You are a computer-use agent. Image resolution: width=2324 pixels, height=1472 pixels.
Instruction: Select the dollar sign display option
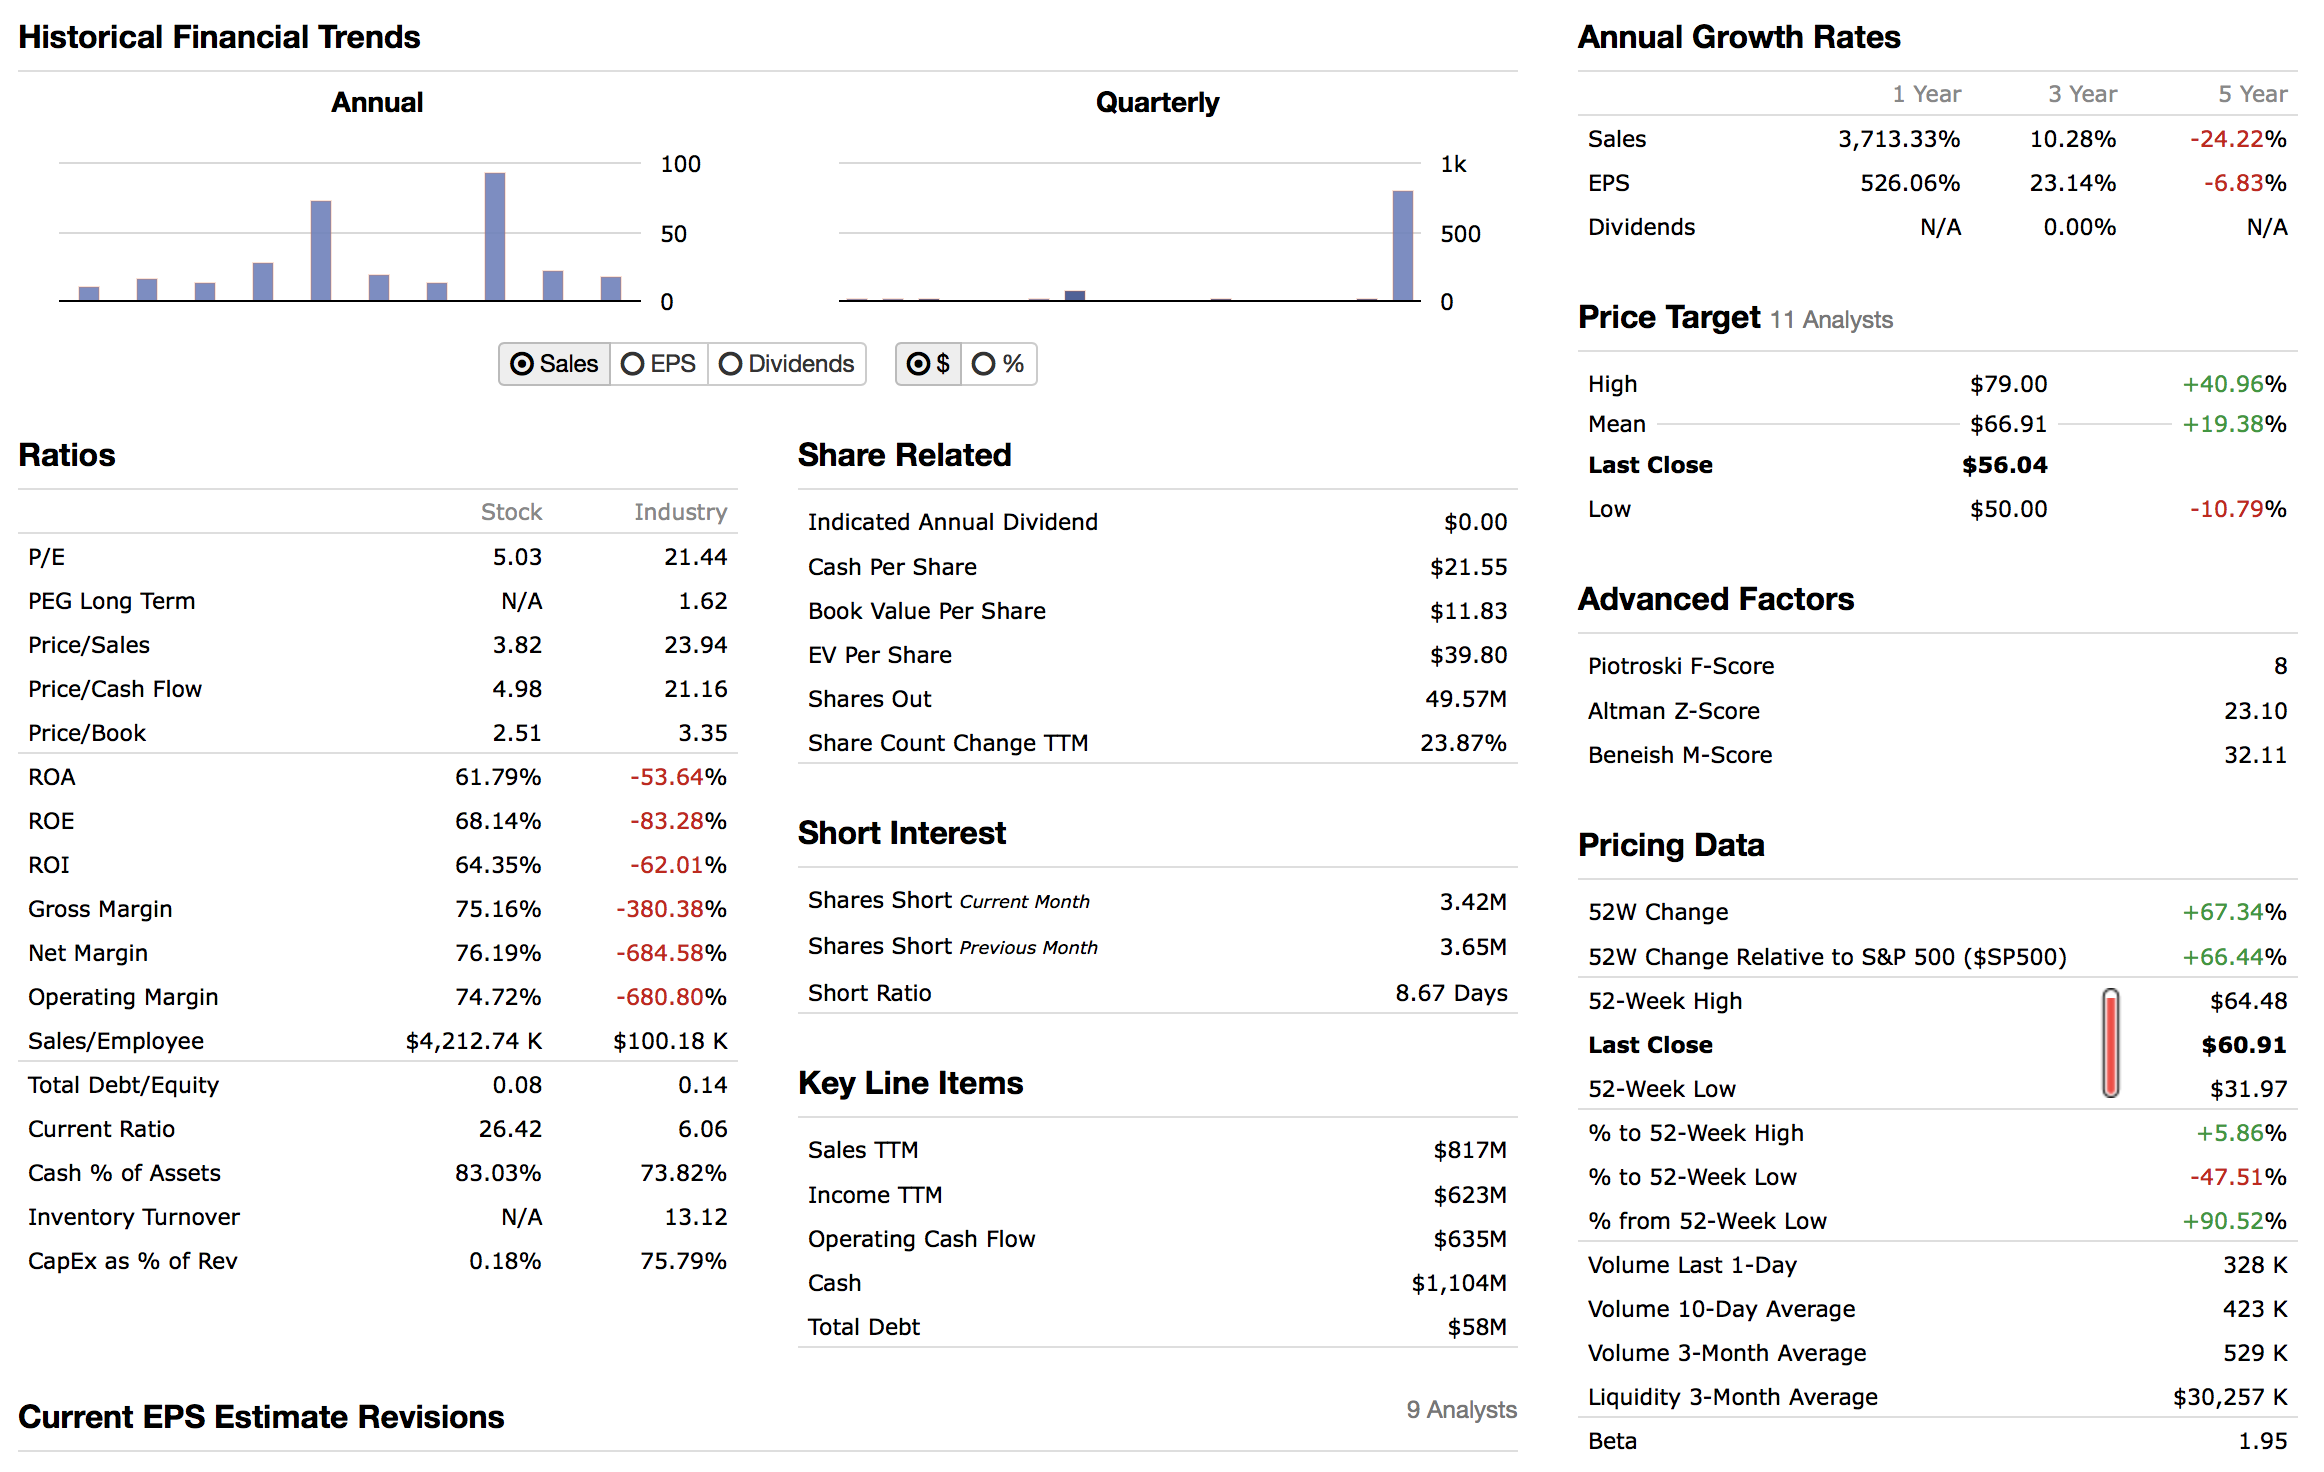928,364
